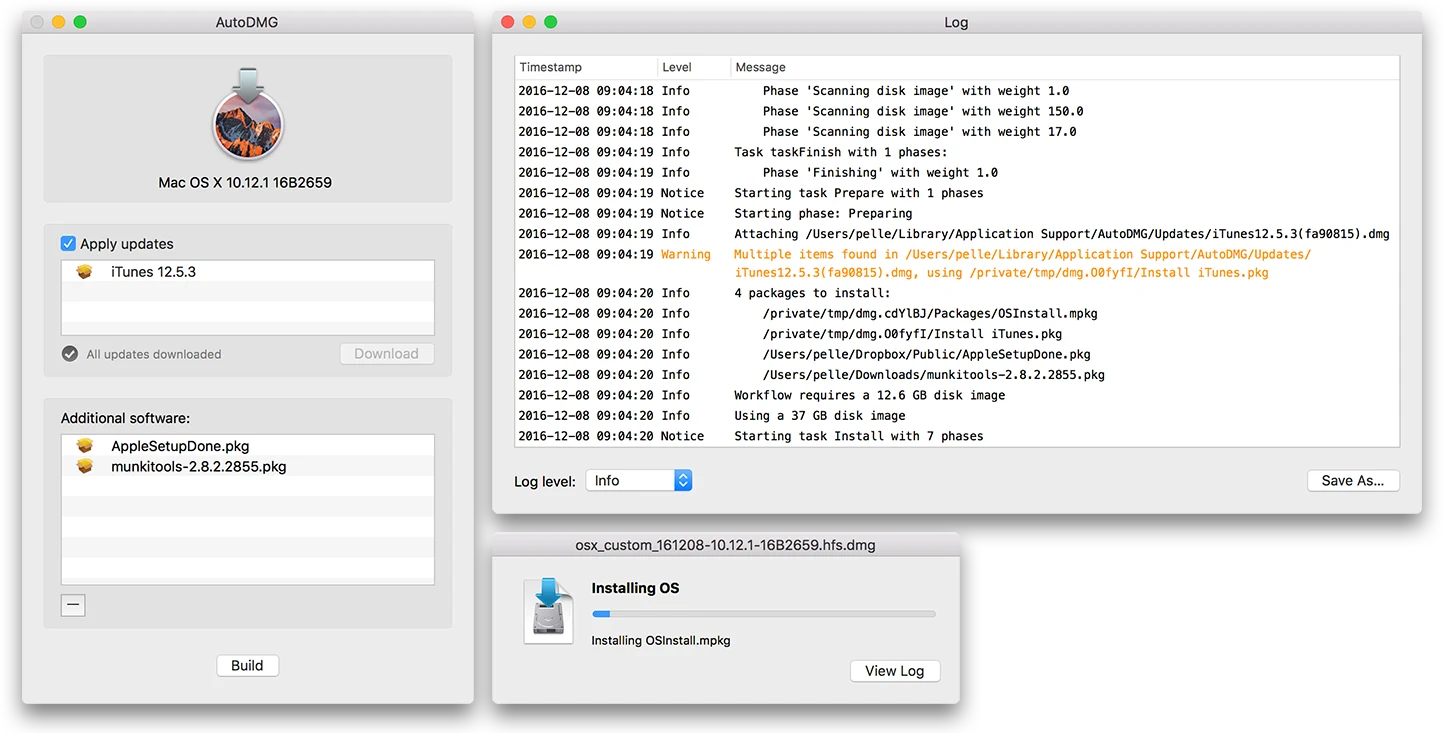The height and width of the screenshot is (733, 1444).
Task: Save the log with Save As
Action: click(x=1353, y=481)
